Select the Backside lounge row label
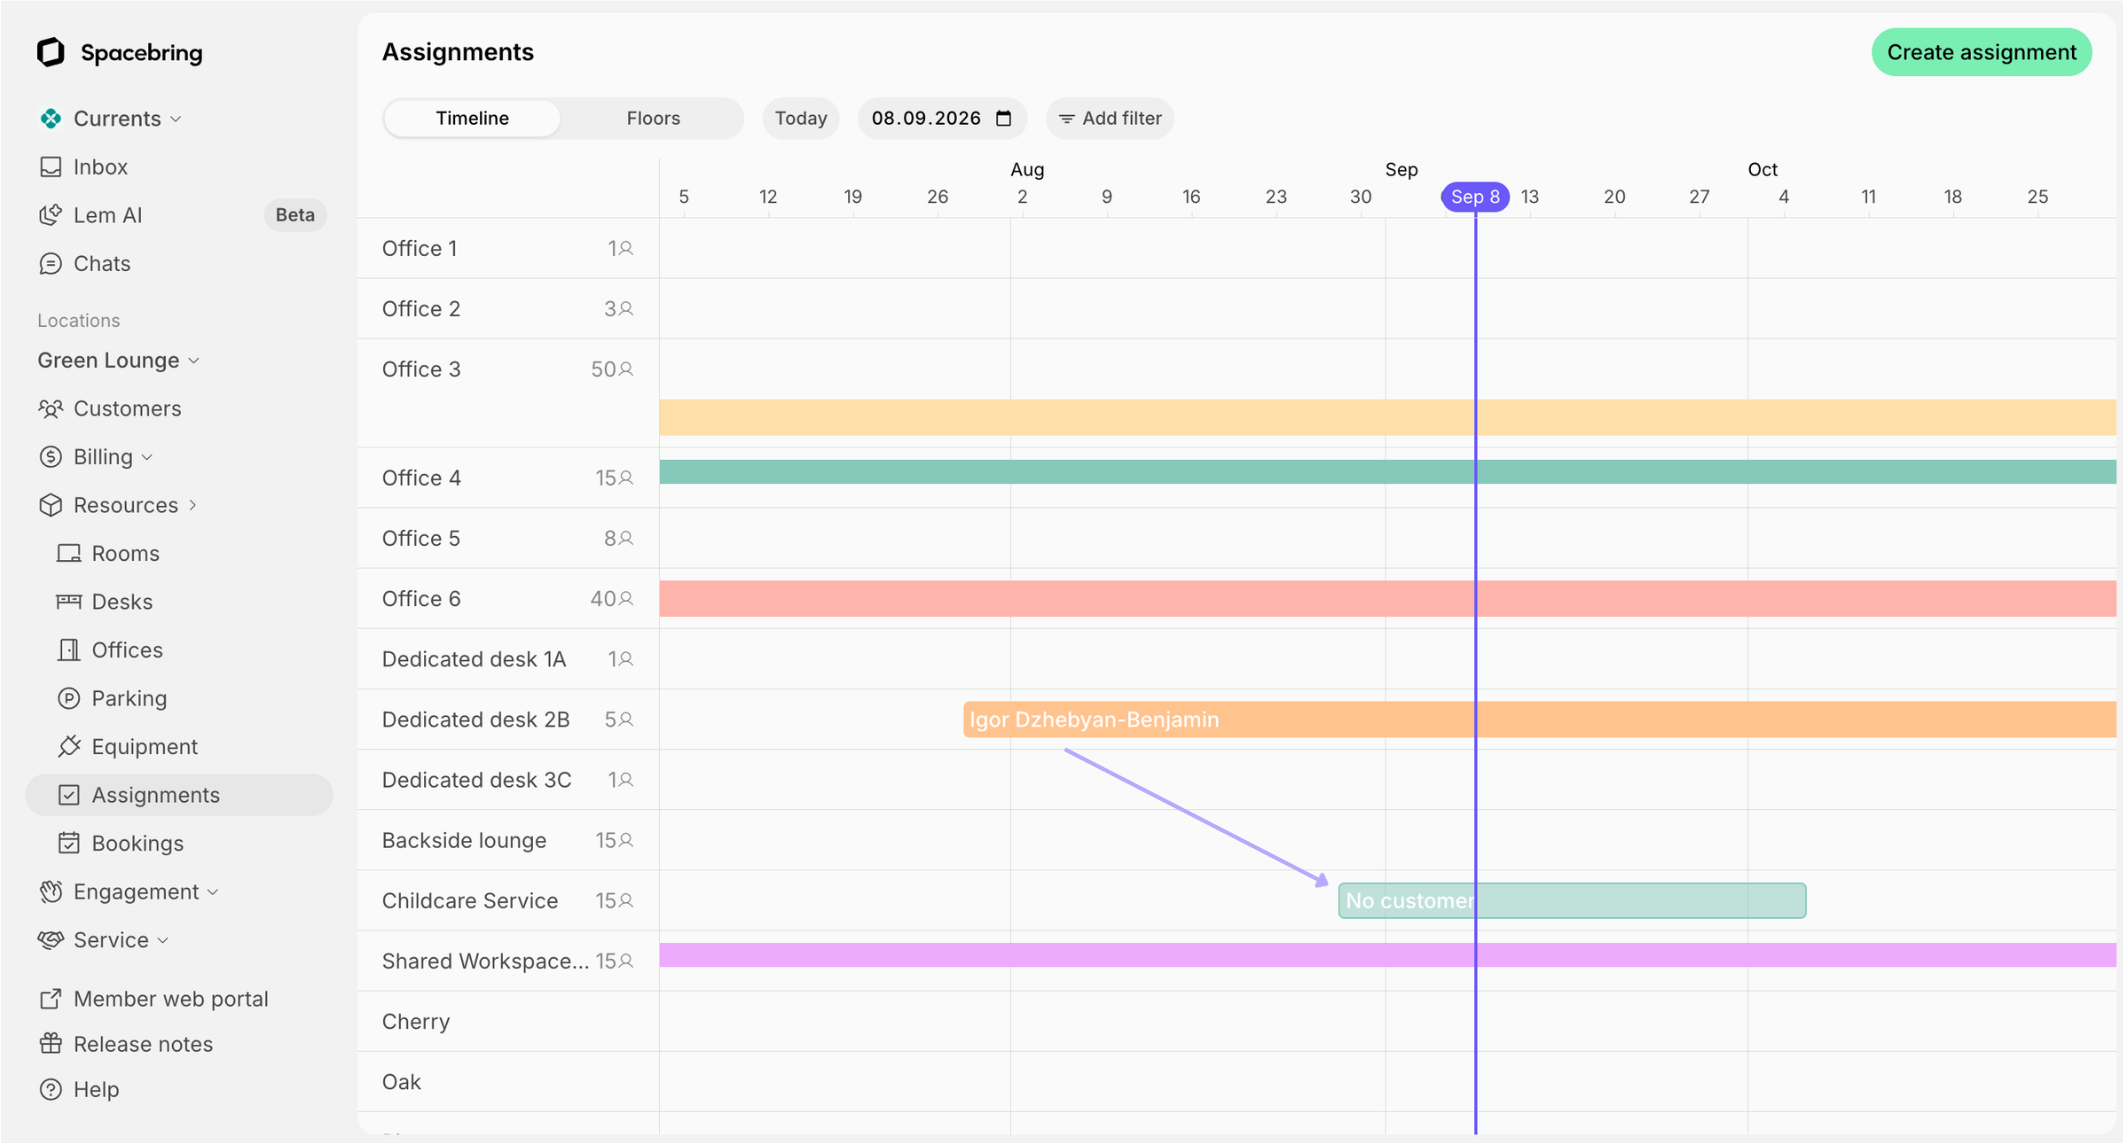 click(464, 840)
